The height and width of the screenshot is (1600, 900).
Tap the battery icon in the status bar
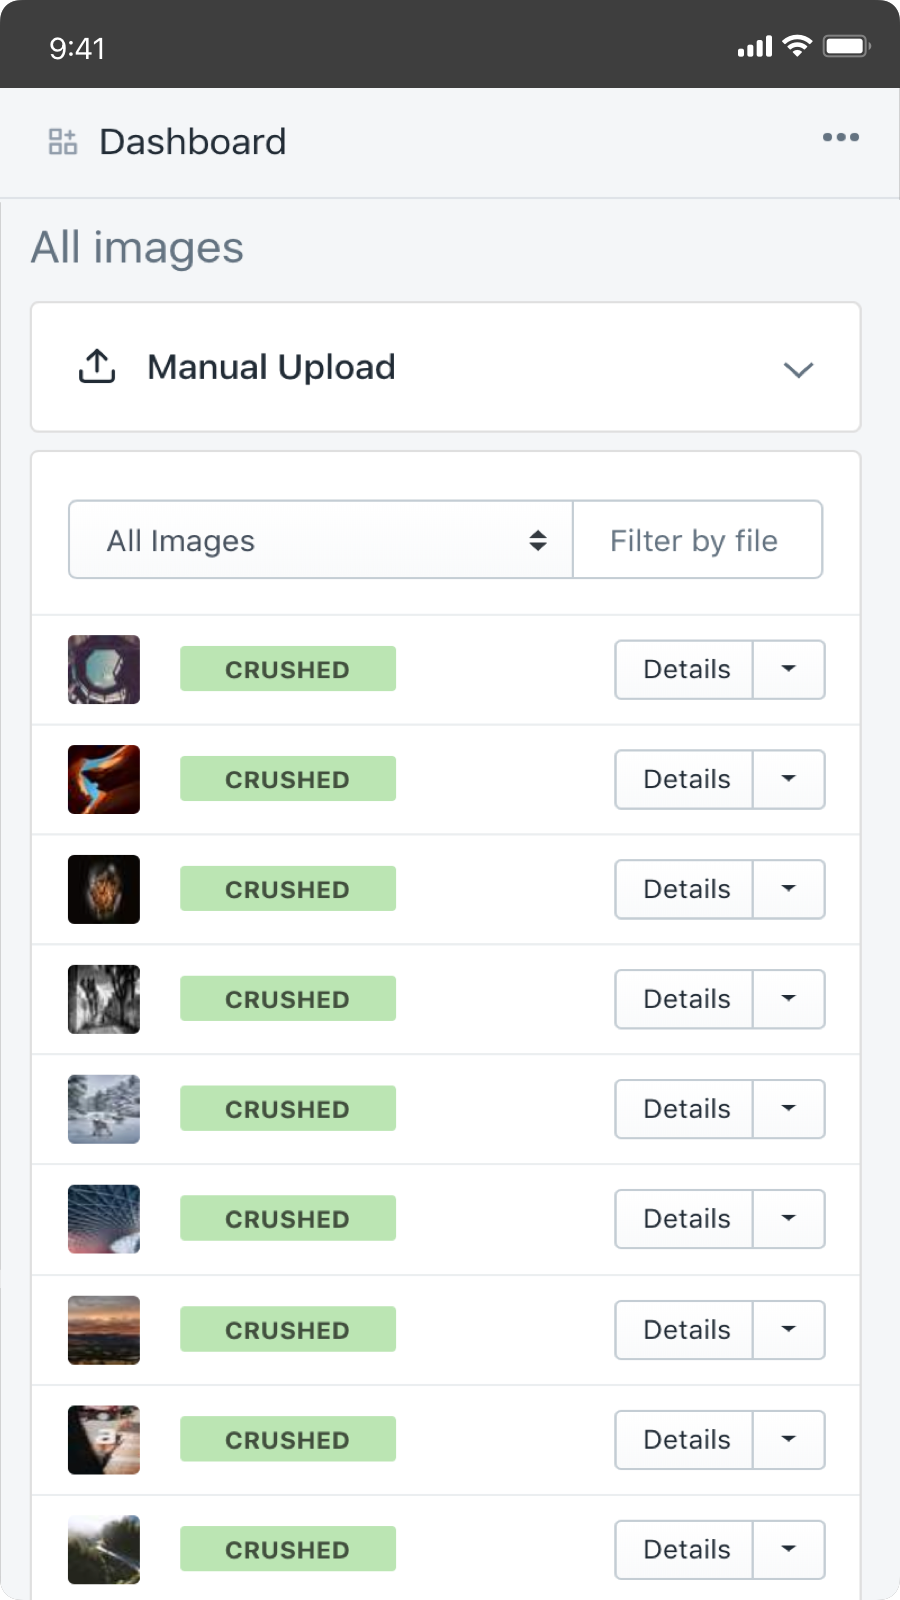tap(845, 46)
